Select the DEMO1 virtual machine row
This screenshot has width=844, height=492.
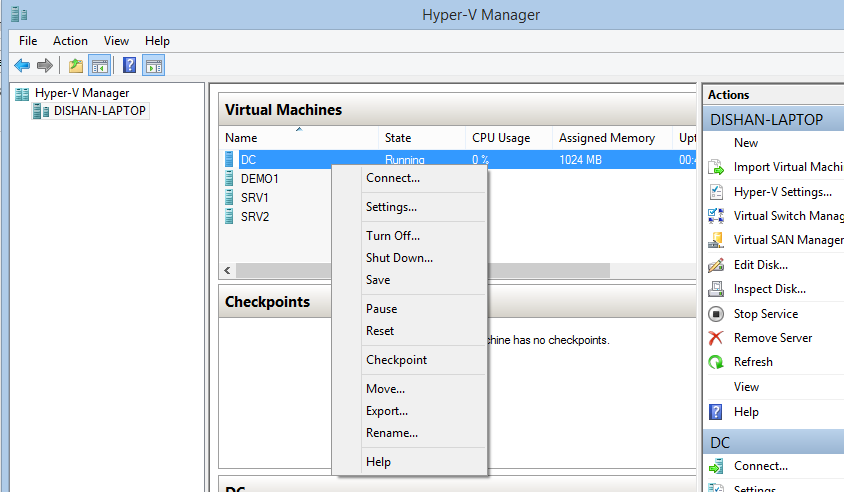pos(259,179)
